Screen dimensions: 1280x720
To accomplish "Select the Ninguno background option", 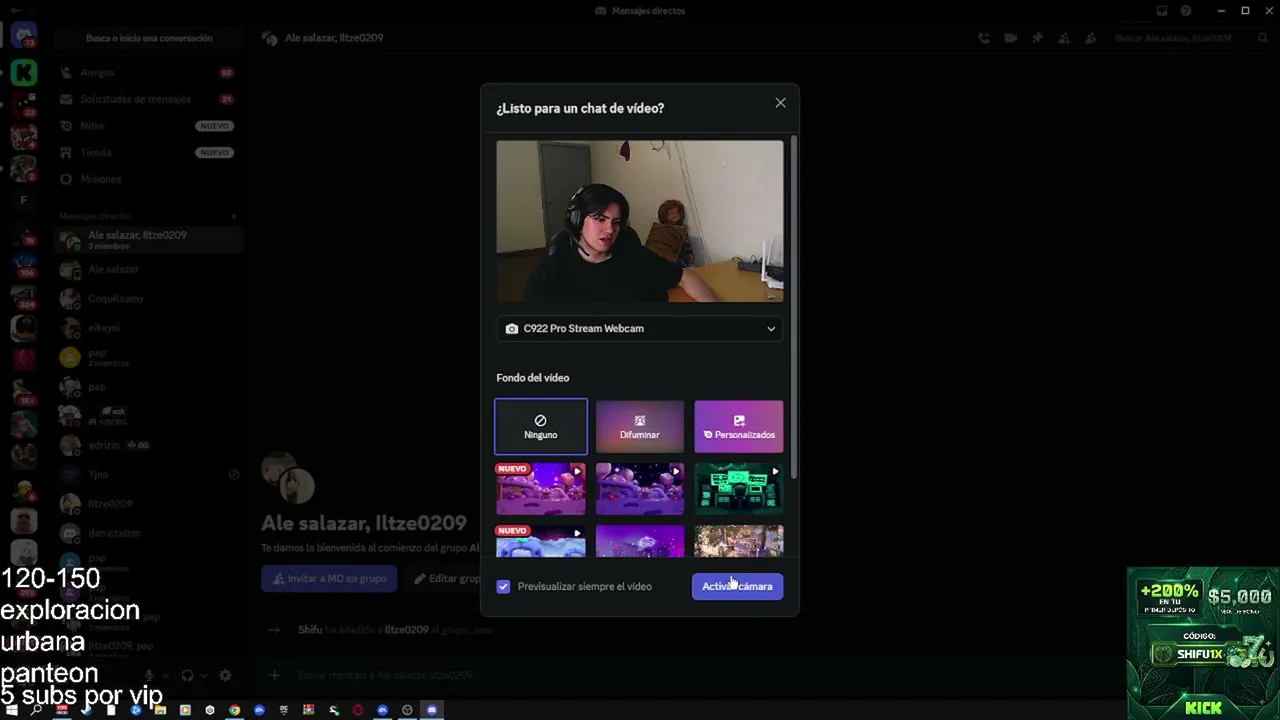I will [x=541, y=426].
